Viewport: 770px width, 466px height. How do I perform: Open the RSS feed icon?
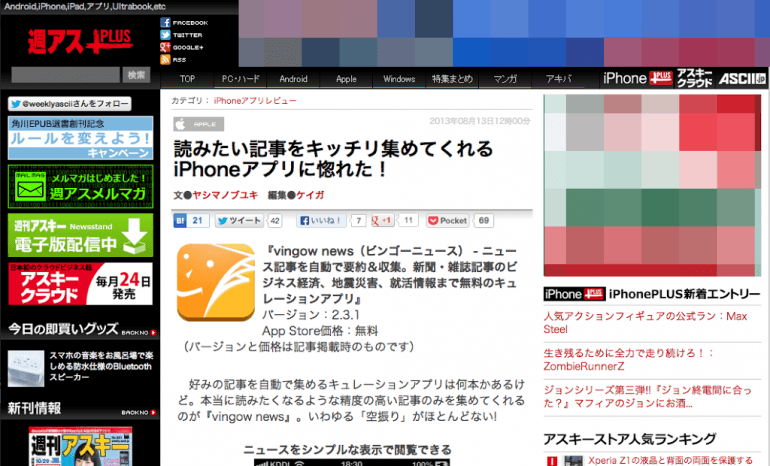tap(165, 59)
